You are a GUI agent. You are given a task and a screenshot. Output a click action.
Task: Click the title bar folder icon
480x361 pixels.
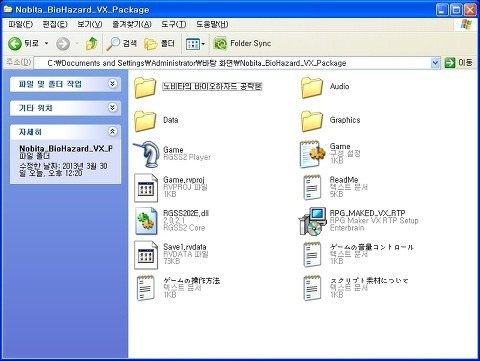point(8,9)
